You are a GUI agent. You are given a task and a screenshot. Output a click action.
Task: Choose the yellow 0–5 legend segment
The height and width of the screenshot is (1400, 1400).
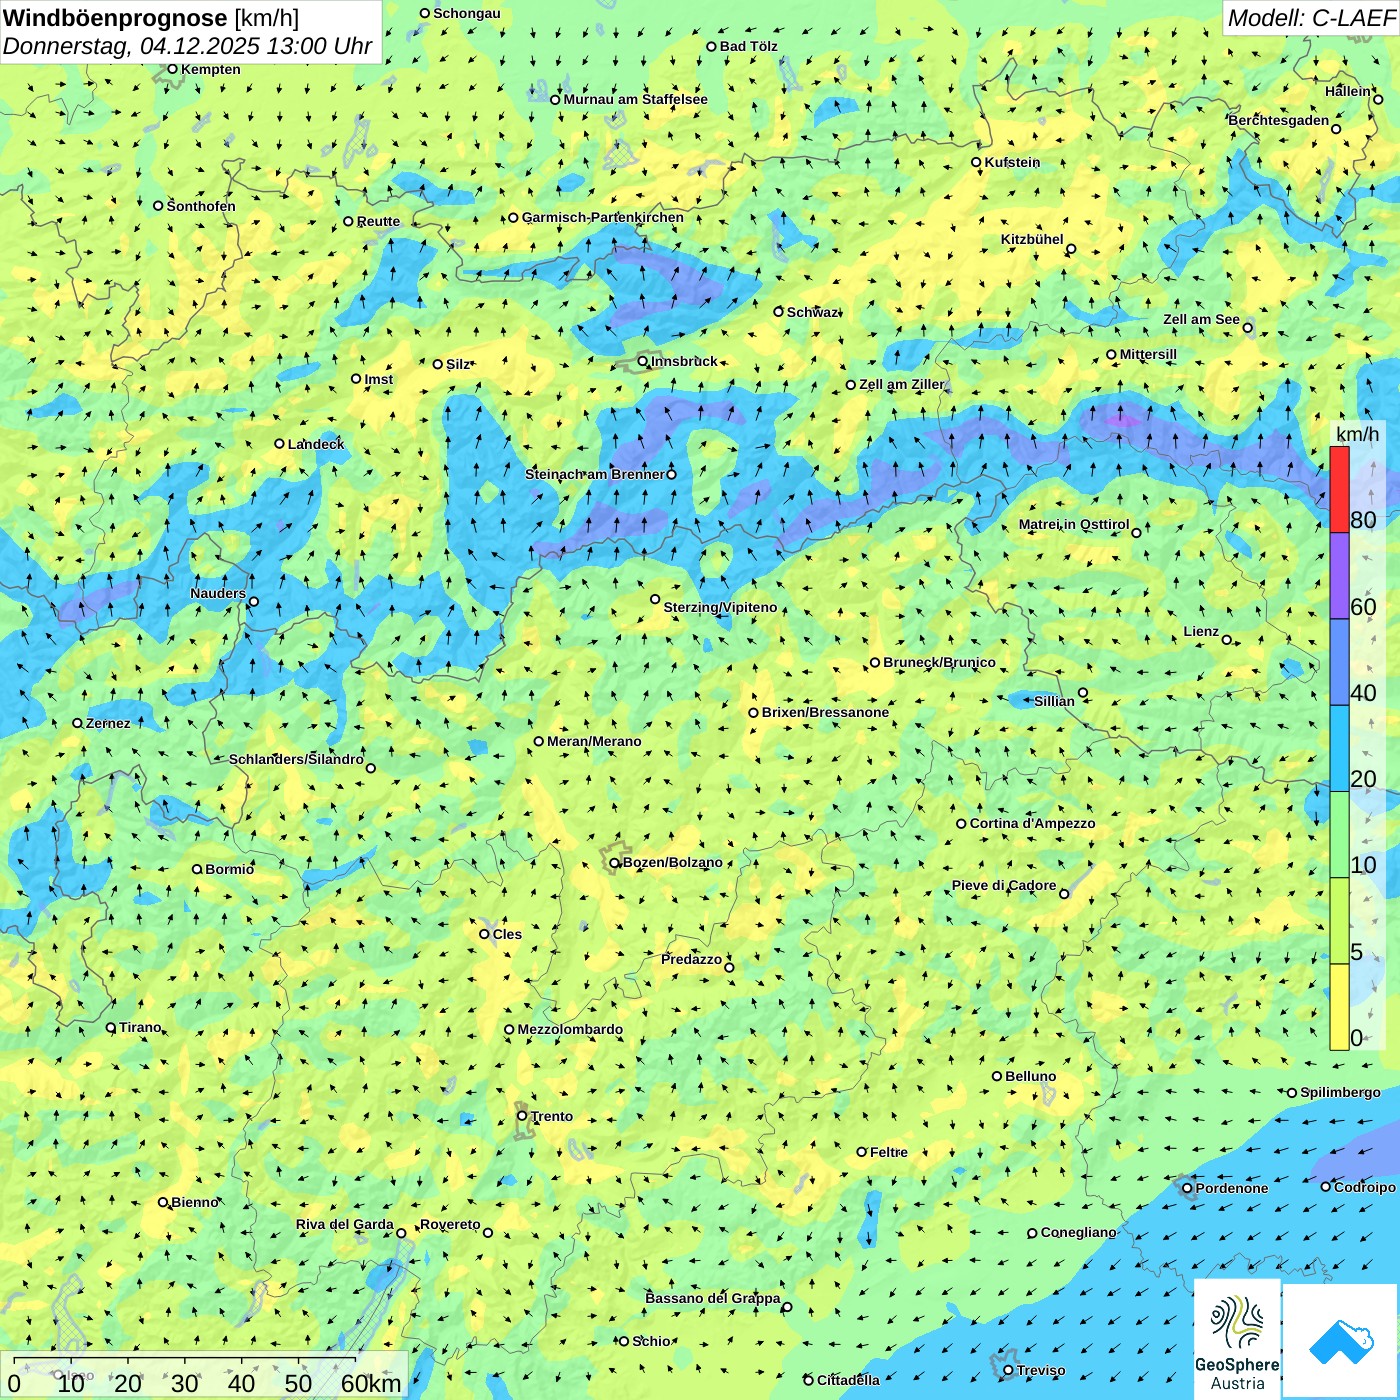click(1339, 1007)
